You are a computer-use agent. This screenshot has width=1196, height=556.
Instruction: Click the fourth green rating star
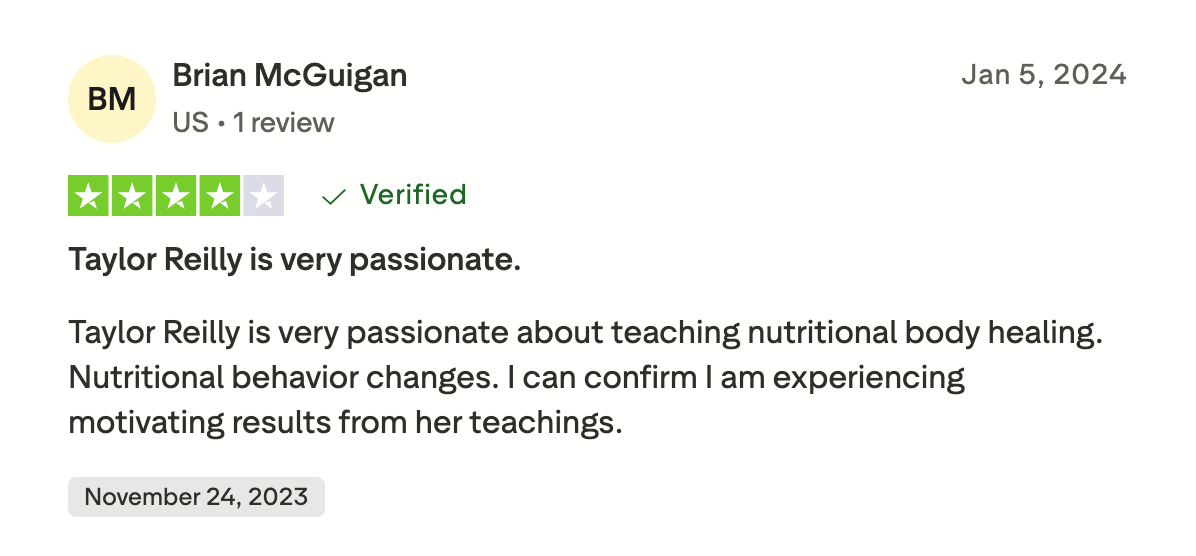219,196
